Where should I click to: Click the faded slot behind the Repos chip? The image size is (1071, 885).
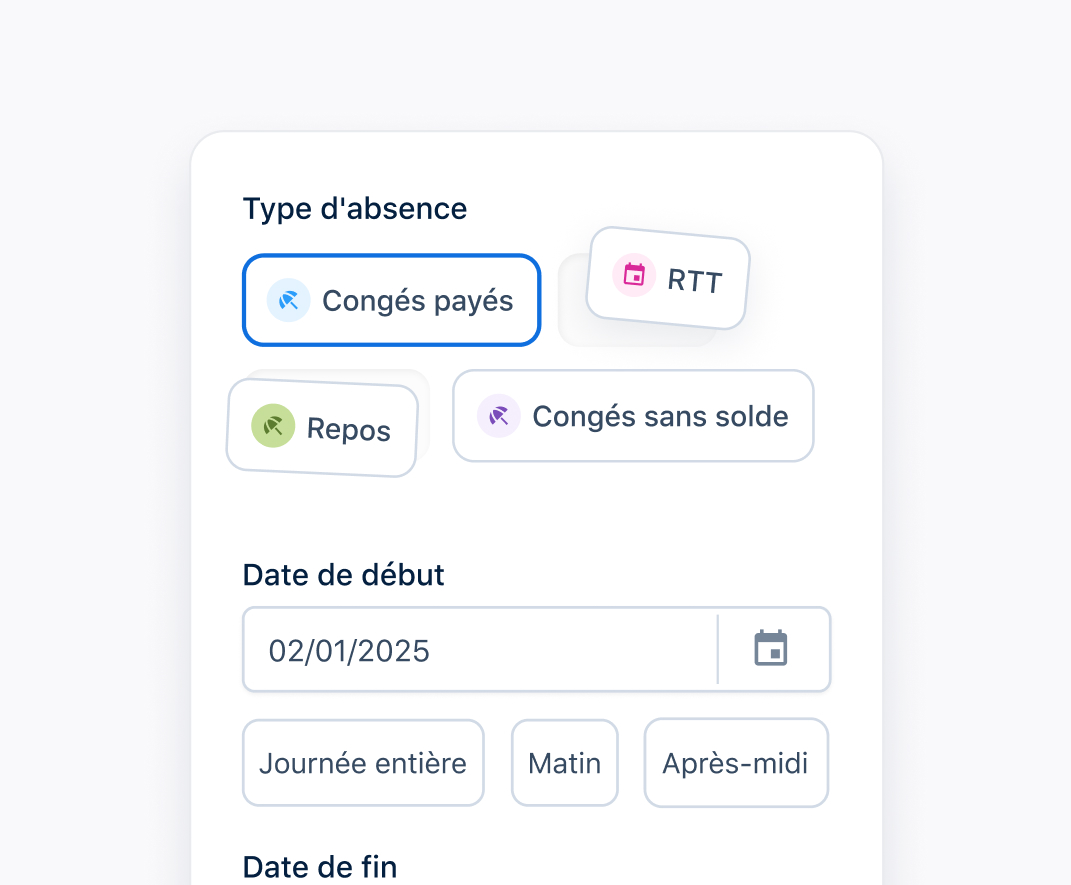pos(424,410)
